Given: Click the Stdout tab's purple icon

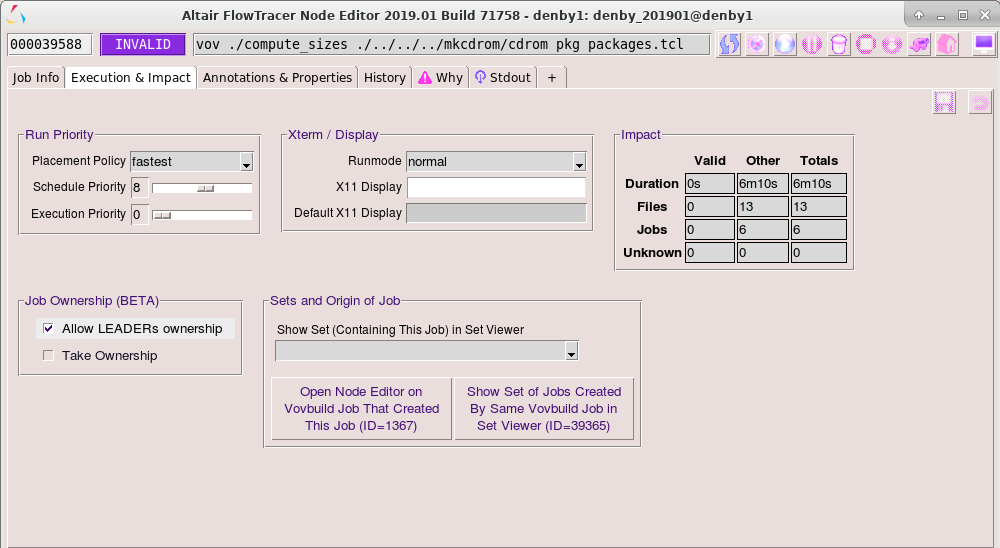Looking at the screenshot, I should coord(480,77).
